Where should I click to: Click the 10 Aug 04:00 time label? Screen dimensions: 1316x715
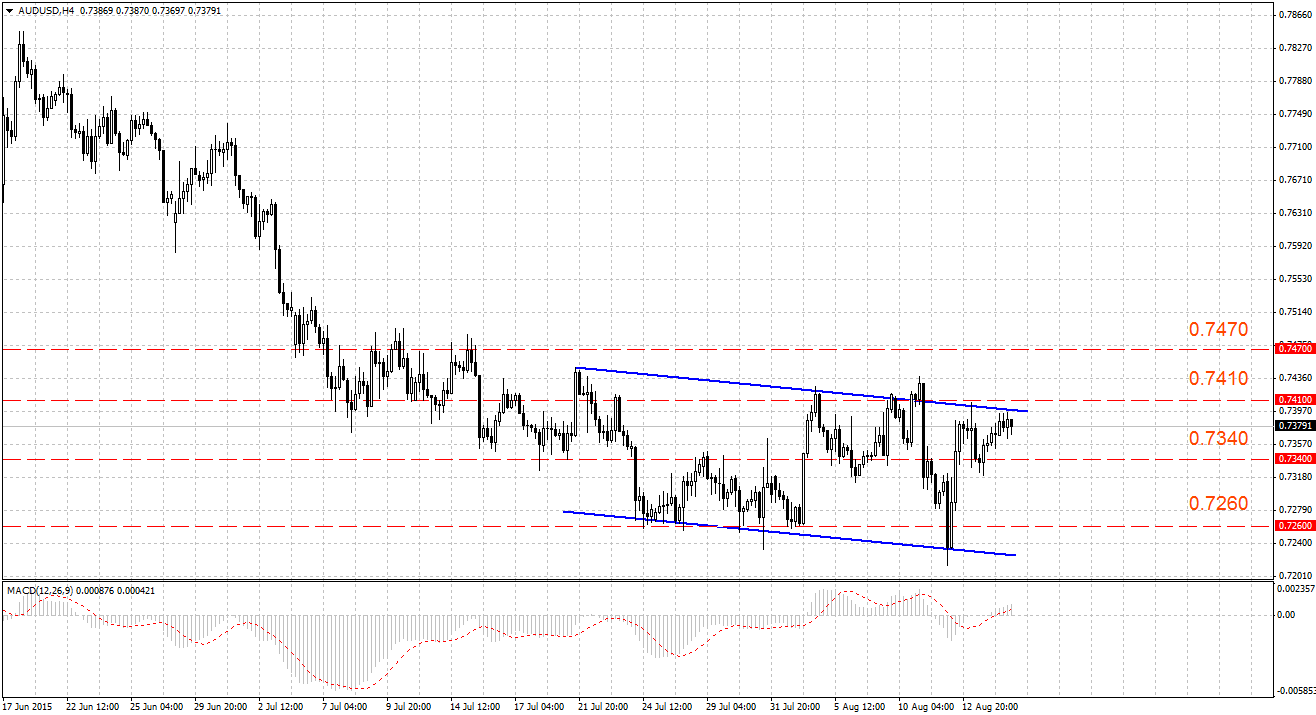pos(926,707)
